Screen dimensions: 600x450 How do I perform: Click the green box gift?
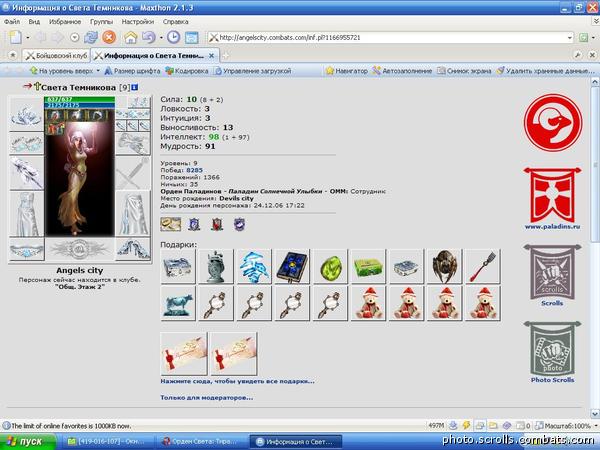pyautogui.click(x=368, y=266)
